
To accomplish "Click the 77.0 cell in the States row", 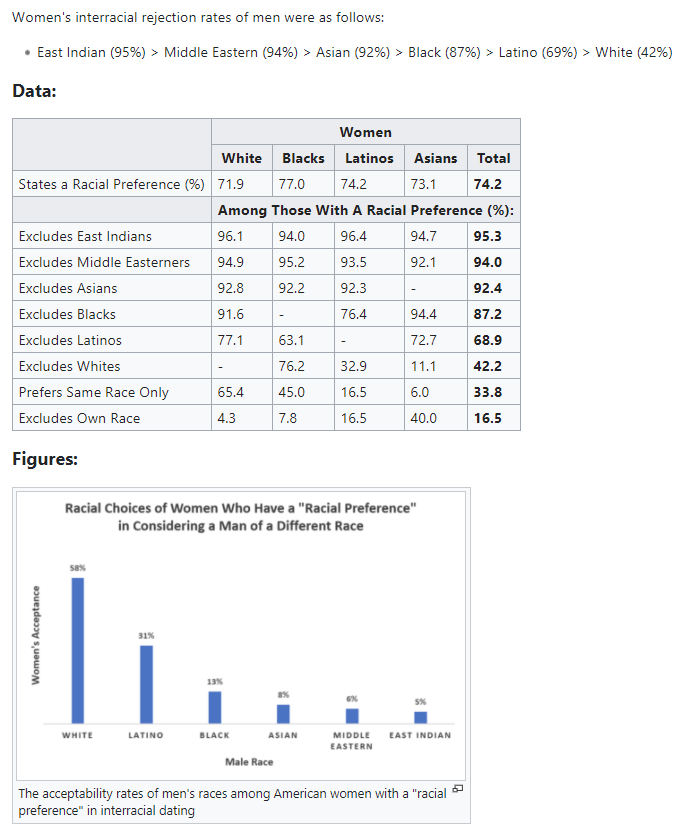I will (303, 184).
